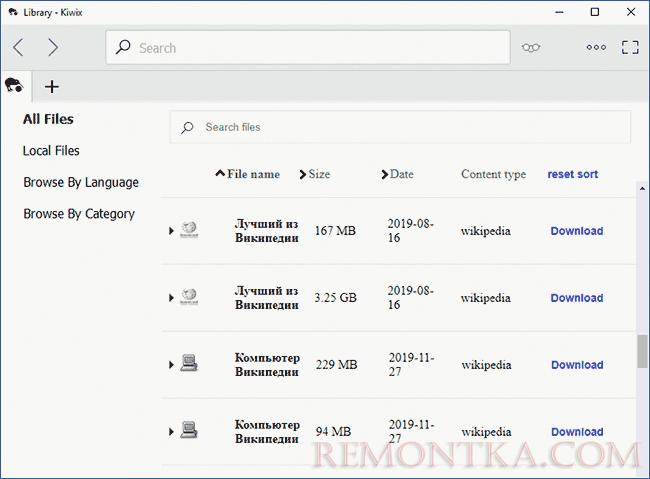Screen dimensions: 650x479
Task: Click the magnifier icon in Search files box
Action: [x=187, y=128]
